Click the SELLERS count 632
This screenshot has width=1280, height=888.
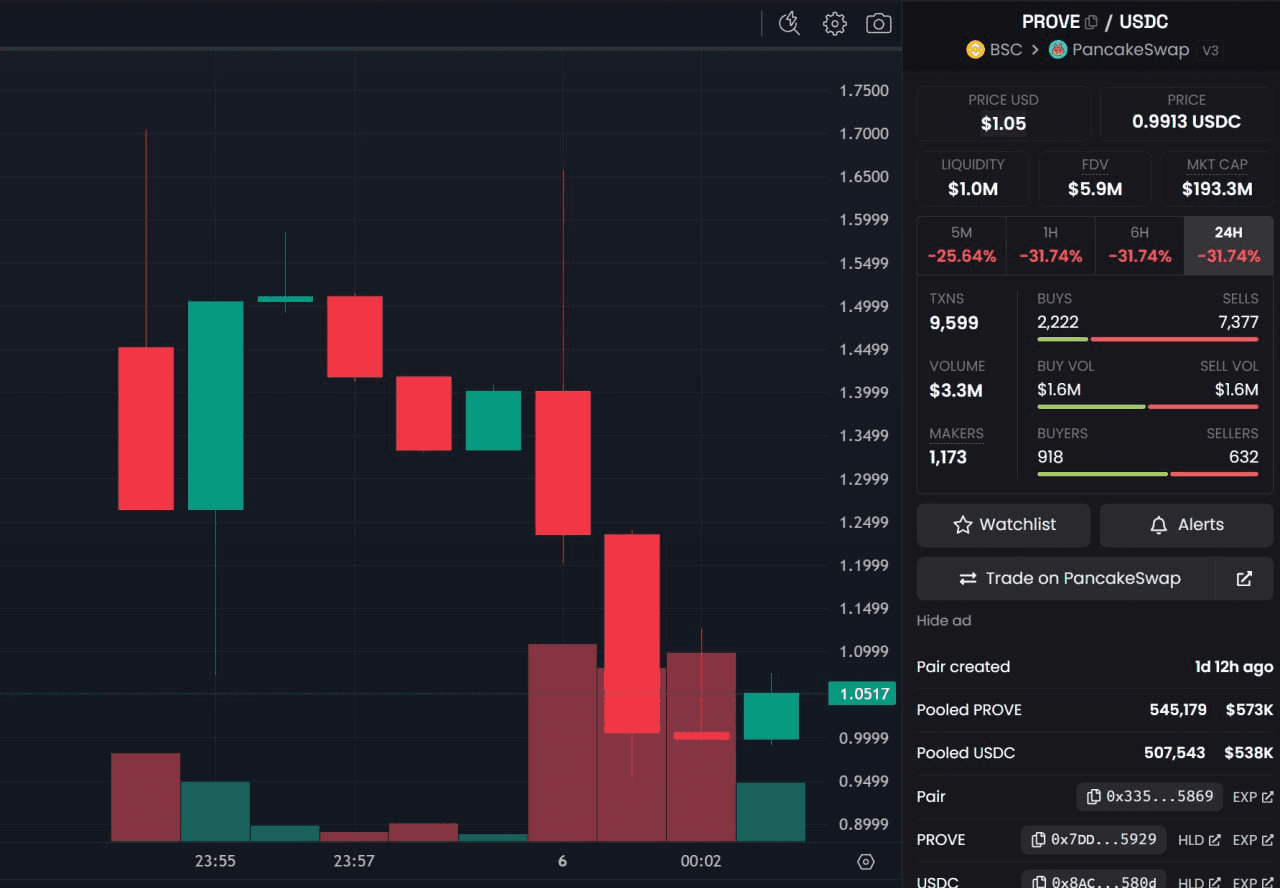pyautogui.click(x=1244, y=457)
